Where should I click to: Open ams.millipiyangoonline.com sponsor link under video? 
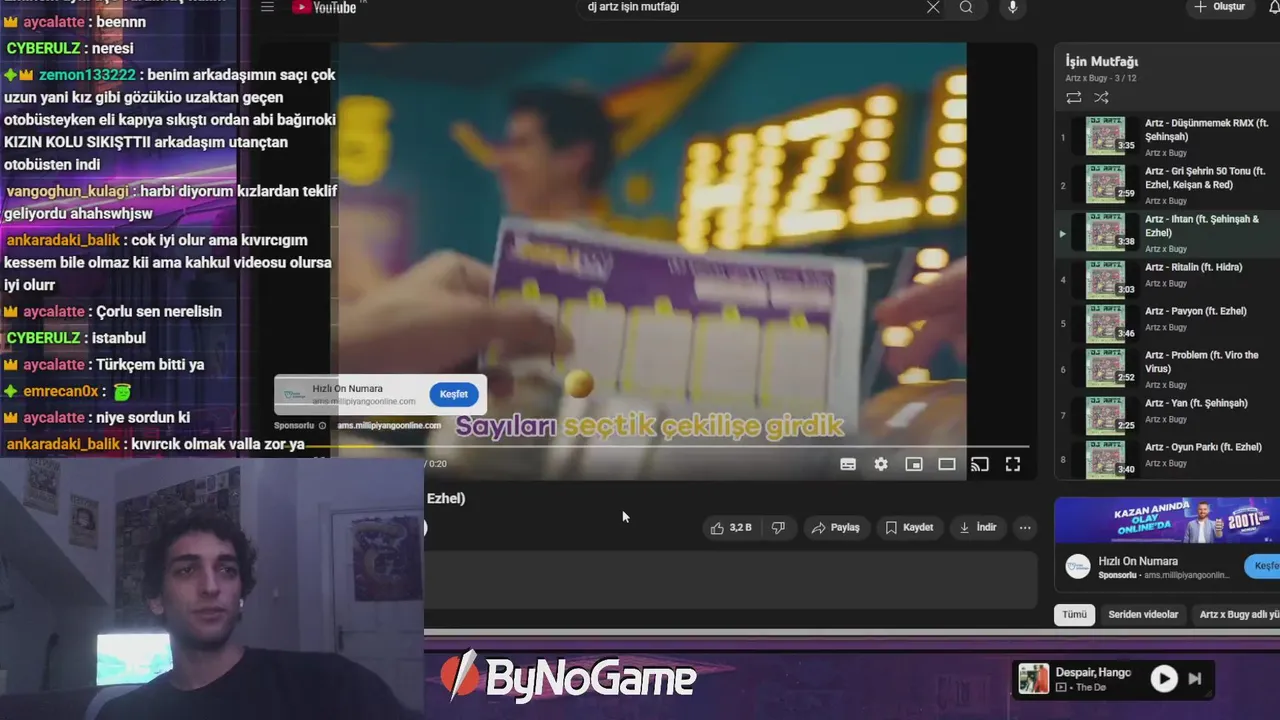tap(389, 425)
